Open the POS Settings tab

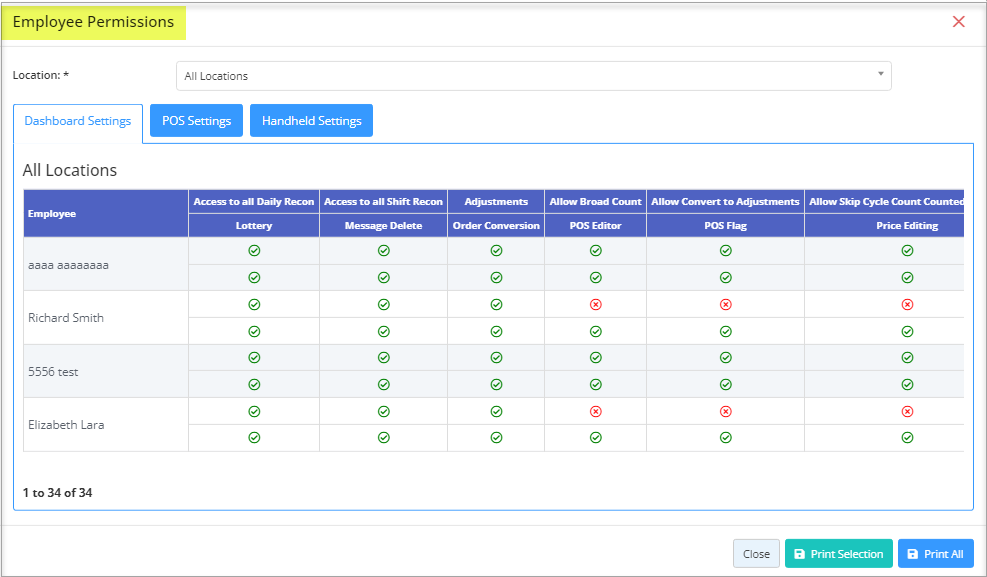pyautogui.click(x=196, y=121)
